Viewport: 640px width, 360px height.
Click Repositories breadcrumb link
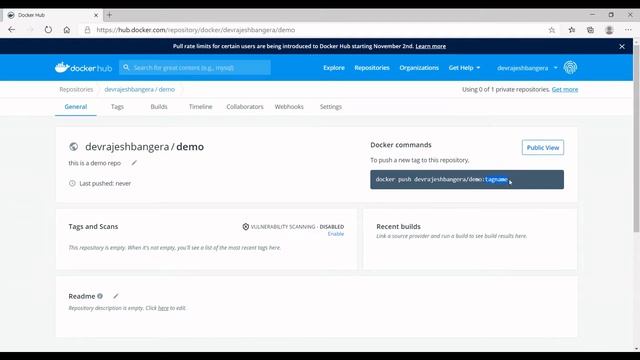pyautogui.click(x=76, y=89)
